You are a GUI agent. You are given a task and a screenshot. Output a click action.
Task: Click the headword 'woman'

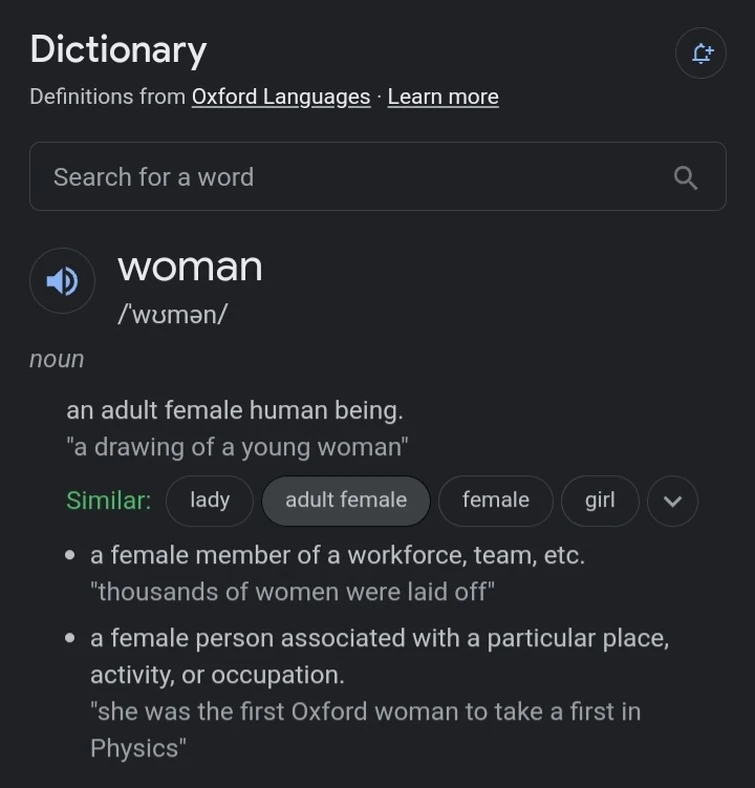[x=190, y=267]
